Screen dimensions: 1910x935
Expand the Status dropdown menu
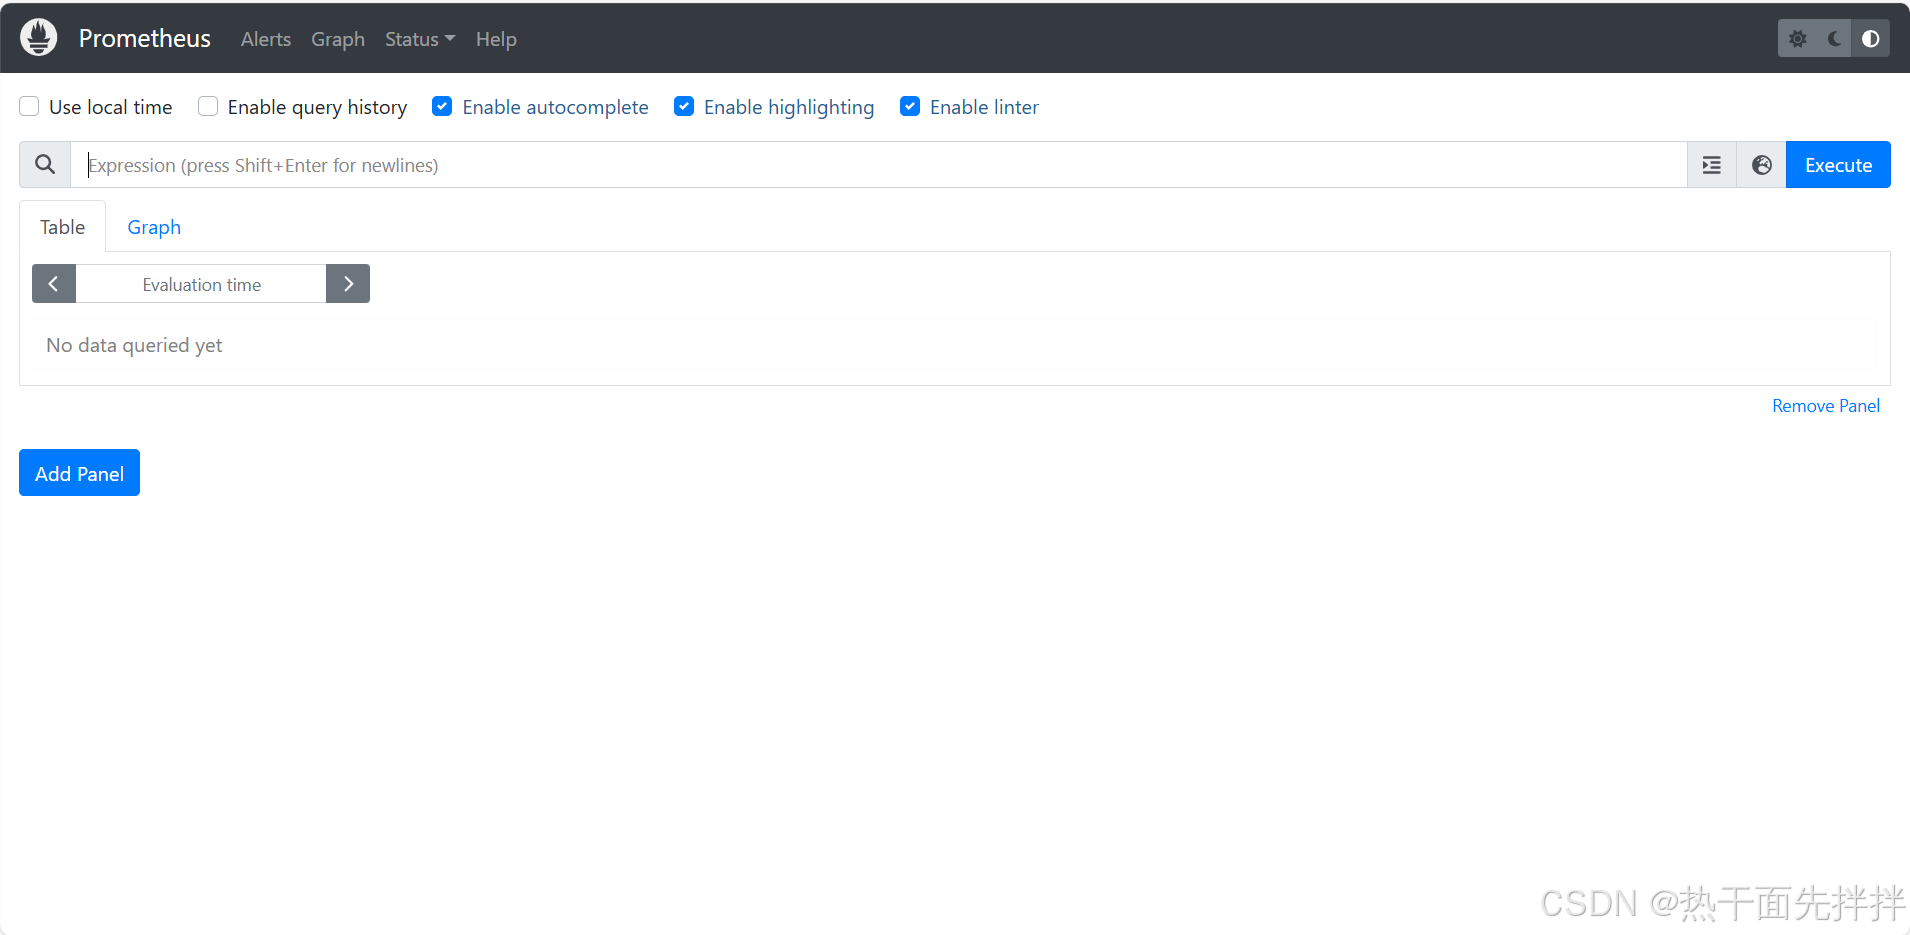point(420,39)
